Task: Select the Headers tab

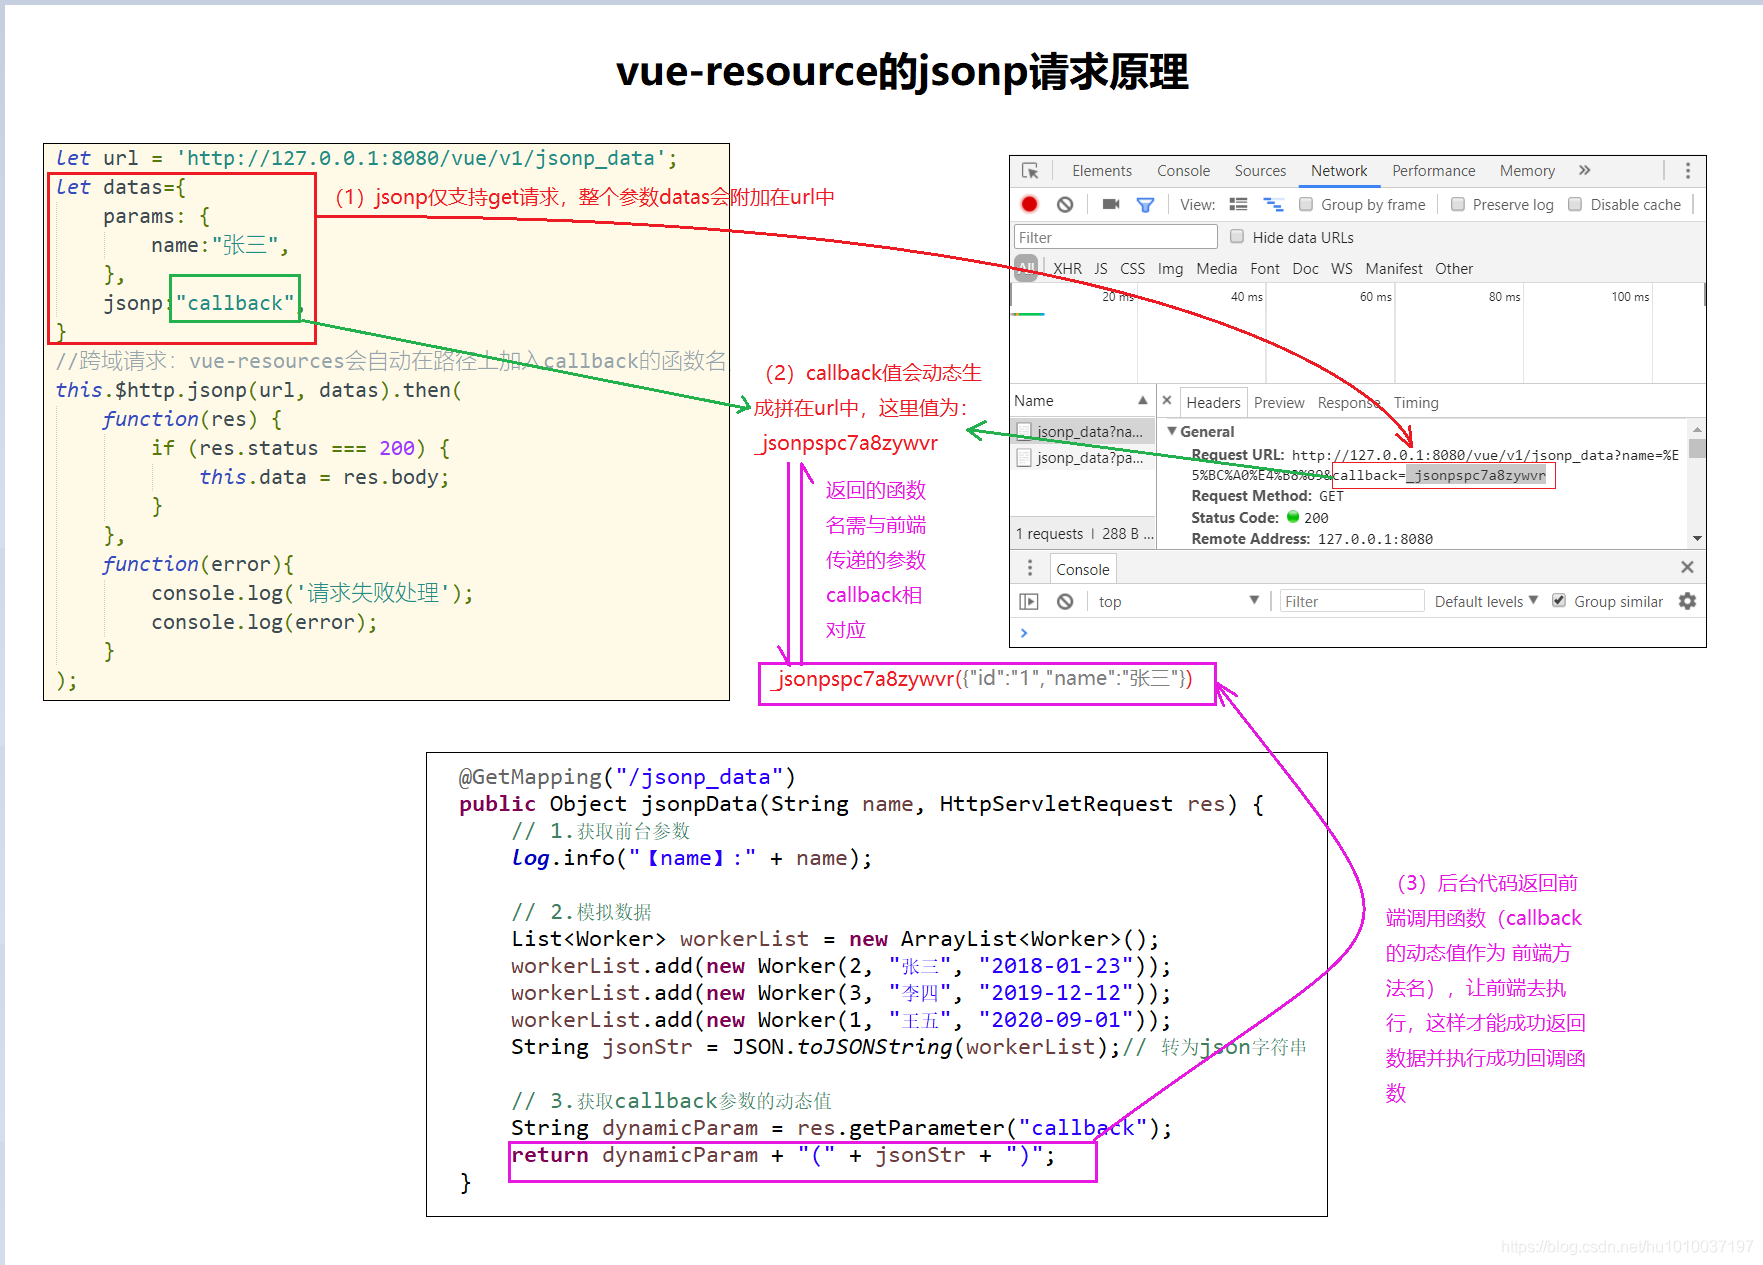Action: click(1213, 402)
